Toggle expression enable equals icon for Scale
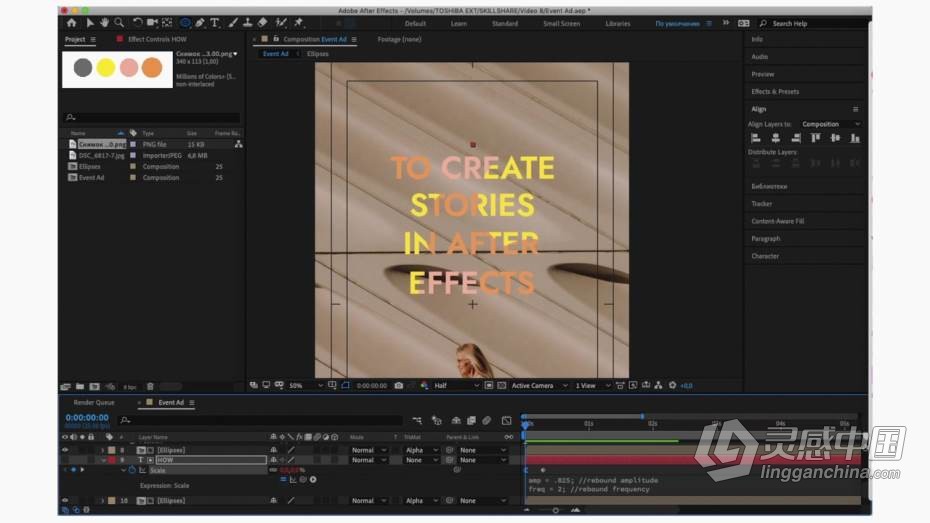930x523 pixels. (283, 479)
